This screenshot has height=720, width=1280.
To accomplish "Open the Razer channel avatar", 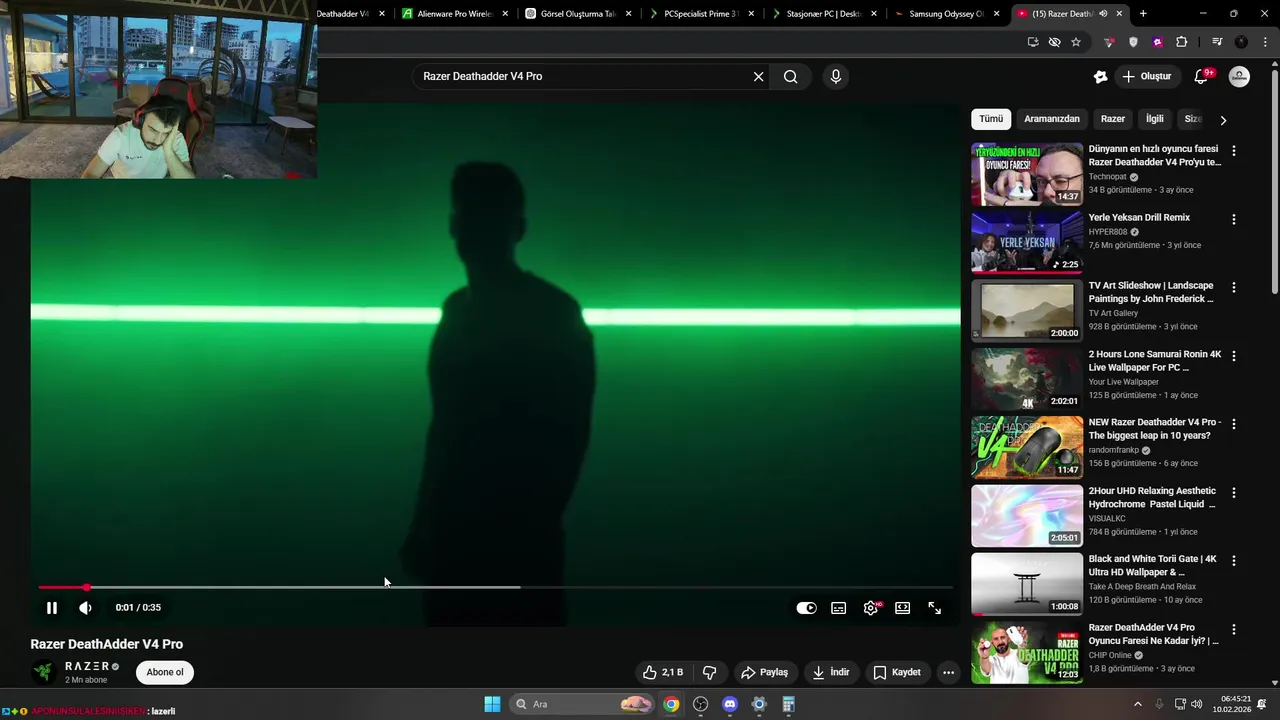I will click(43, 672).
